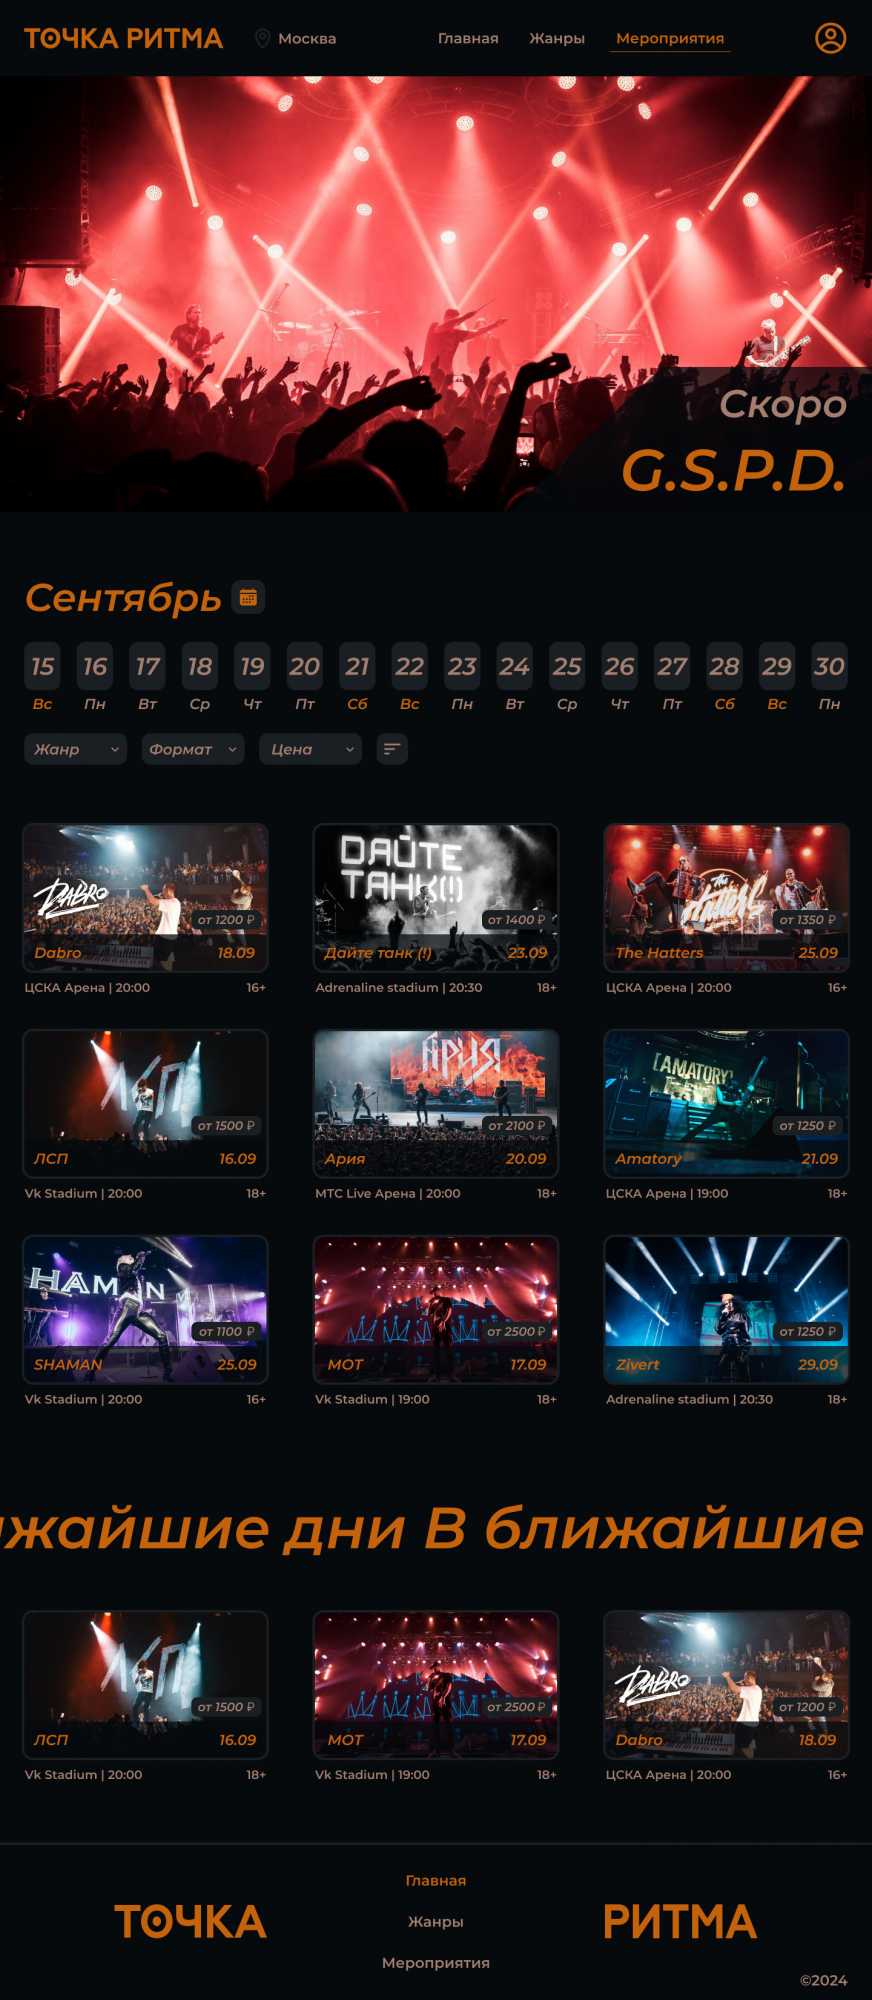Open the SHAMAN event card
872x2000 pixels.
(145, 1310)
